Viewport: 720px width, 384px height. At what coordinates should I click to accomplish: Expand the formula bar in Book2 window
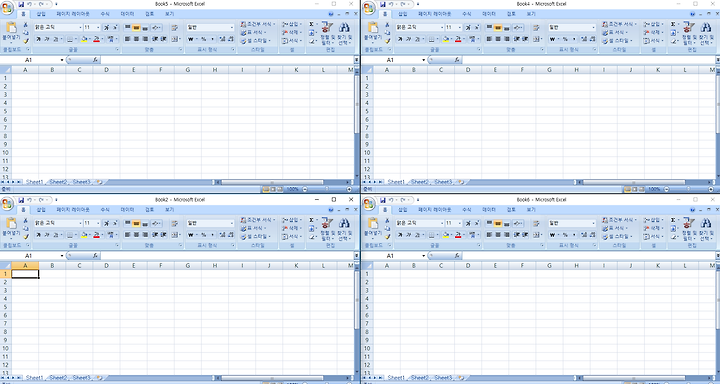(x=356, y=255)
